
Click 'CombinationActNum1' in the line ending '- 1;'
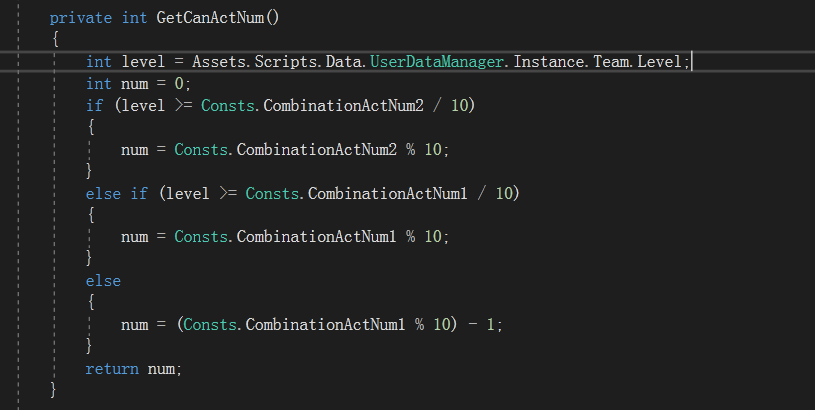[325, 325]
